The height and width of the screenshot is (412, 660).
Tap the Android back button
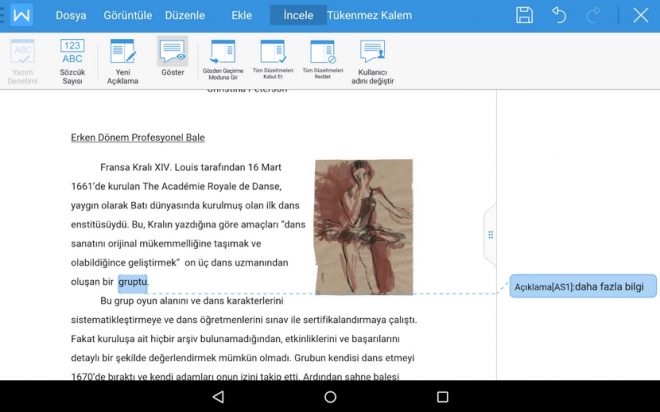[218, 396]
